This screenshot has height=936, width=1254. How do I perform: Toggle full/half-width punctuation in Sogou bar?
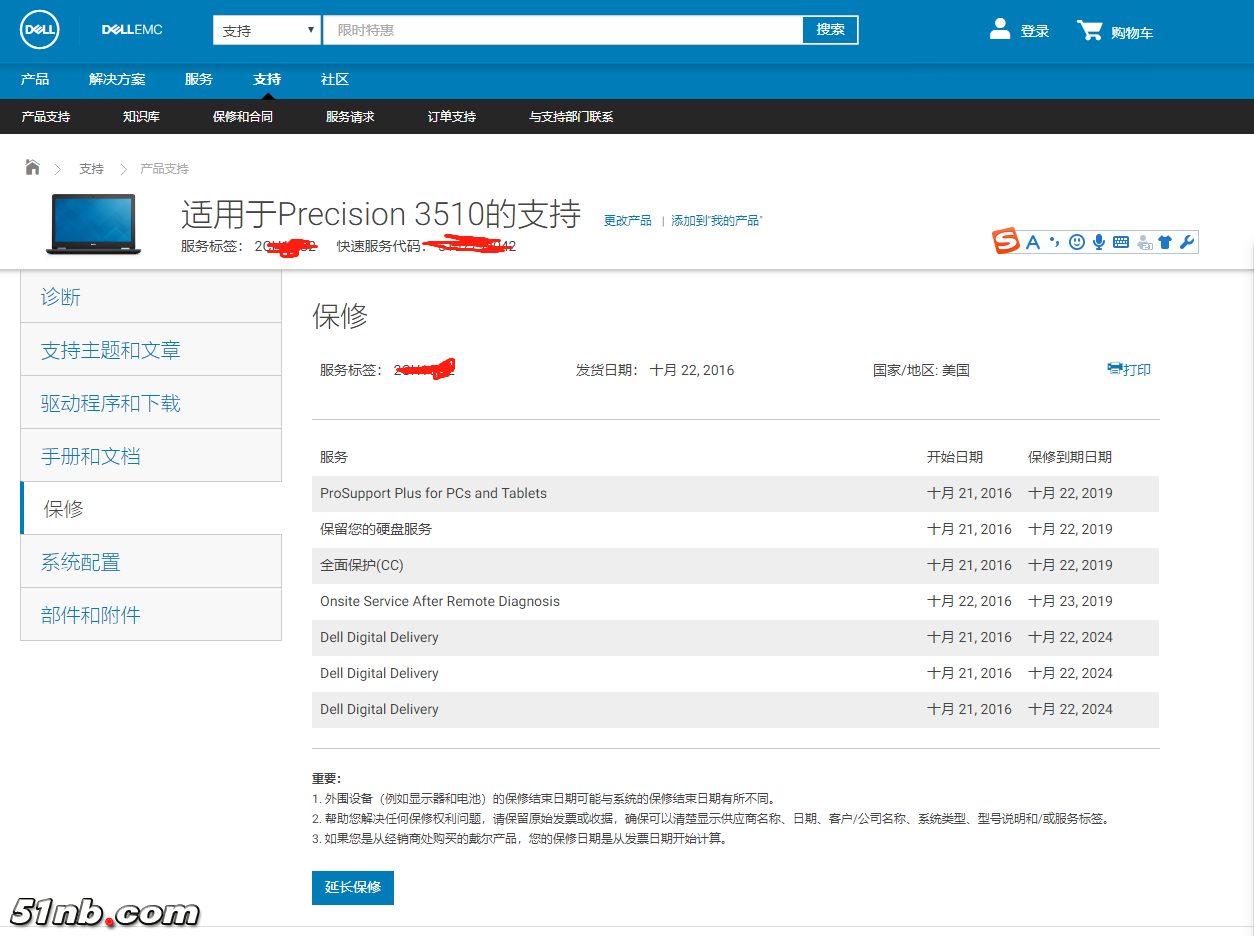pos(1055,241)
